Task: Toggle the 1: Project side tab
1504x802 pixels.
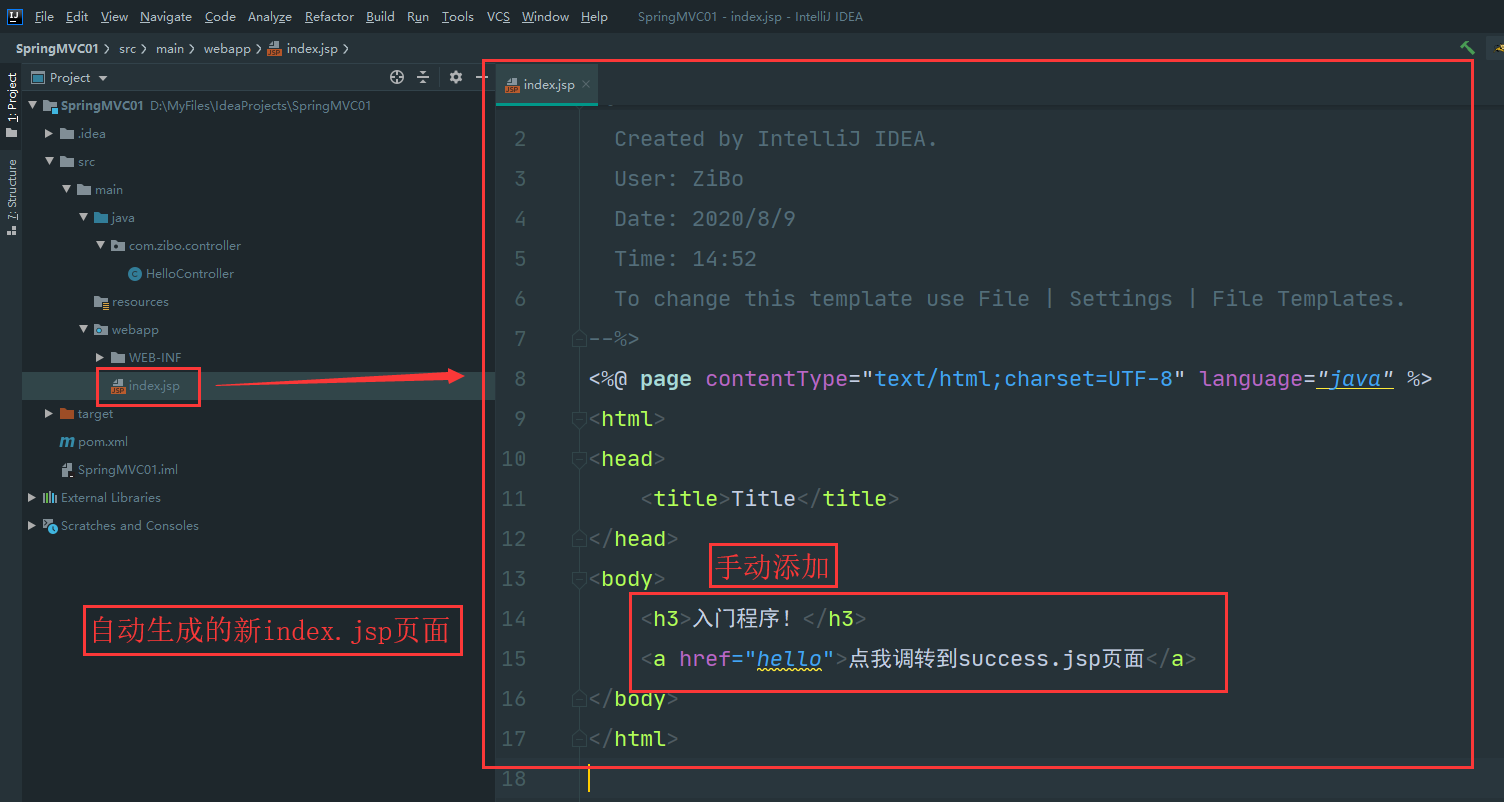Action: pos(11,106)
